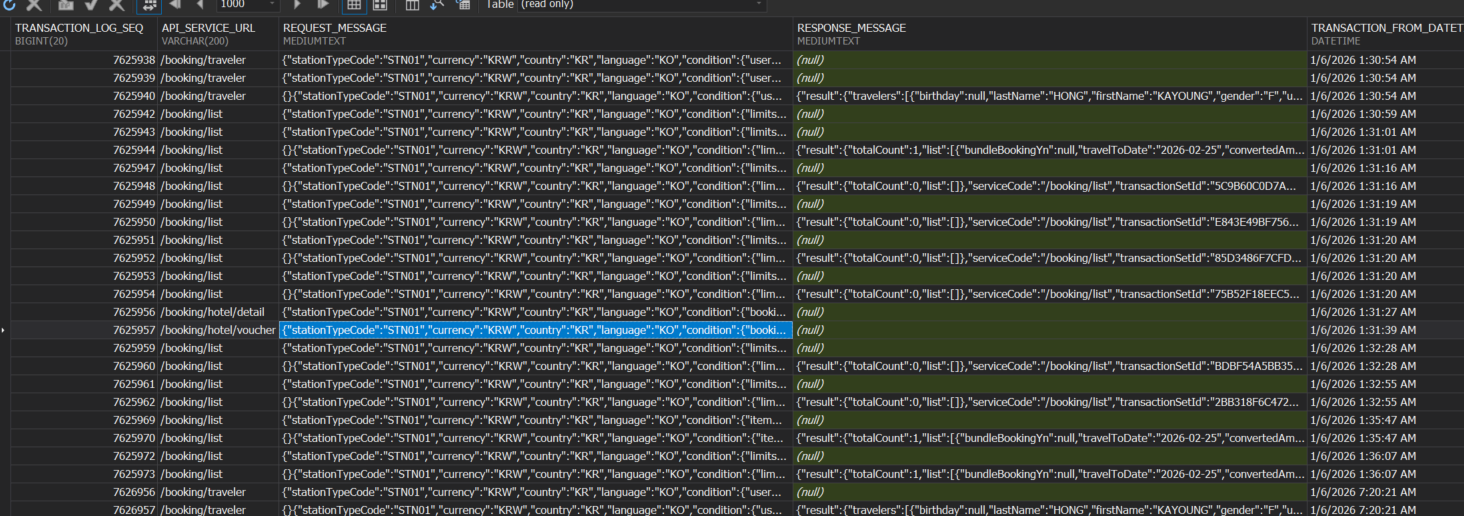The image size is (1464, 516).
Task: Go to the next page of results
Action: pos(297,5)
